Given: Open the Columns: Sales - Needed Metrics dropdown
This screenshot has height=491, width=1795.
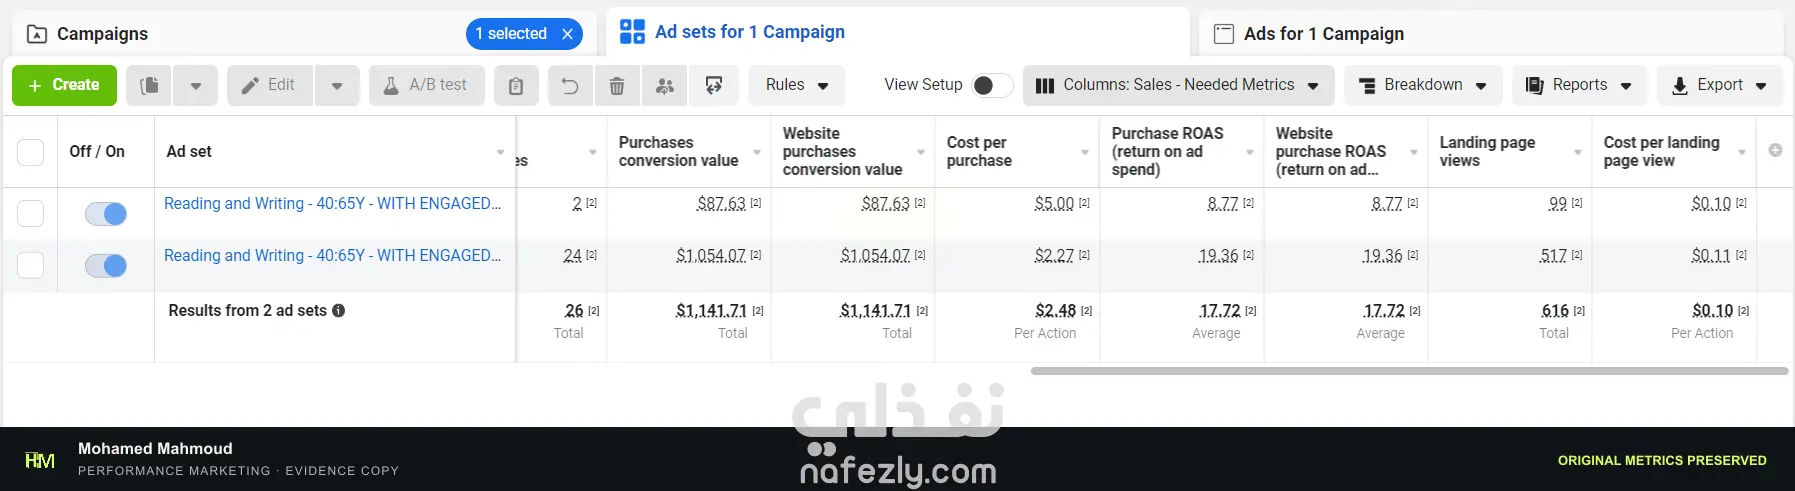Looking at the screenshot, I should [1177, 86].
